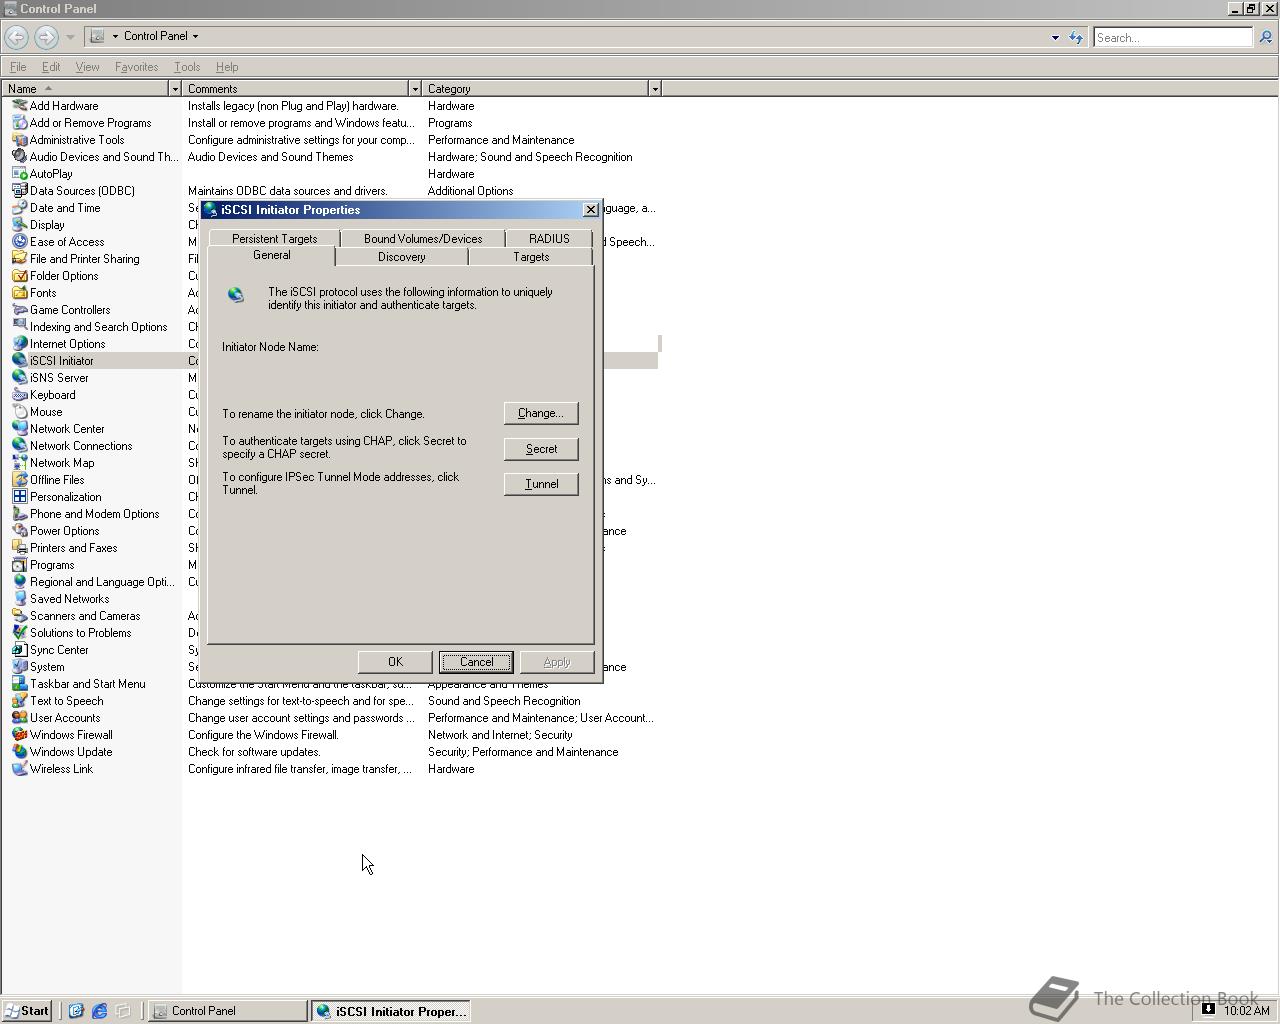Image resolution: width=1280 pixels, height=1024 pixels.
Task: Open the Tools menu
Action: [x=187, y=67]
